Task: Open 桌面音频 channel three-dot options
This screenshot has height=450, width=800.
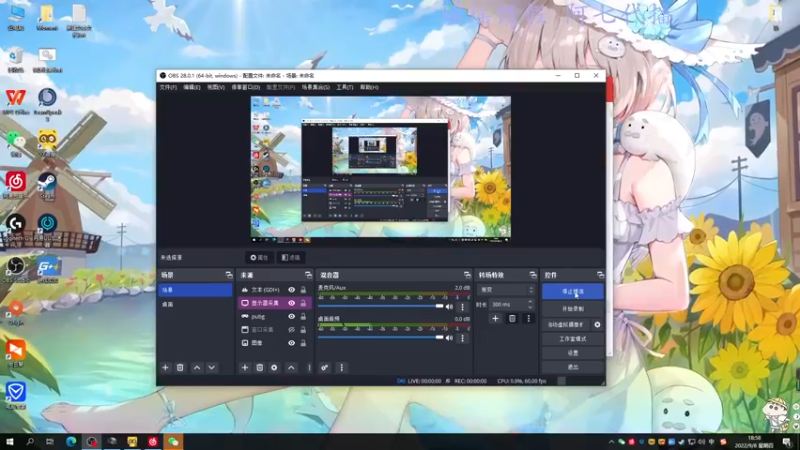Action: pos(462,338)
